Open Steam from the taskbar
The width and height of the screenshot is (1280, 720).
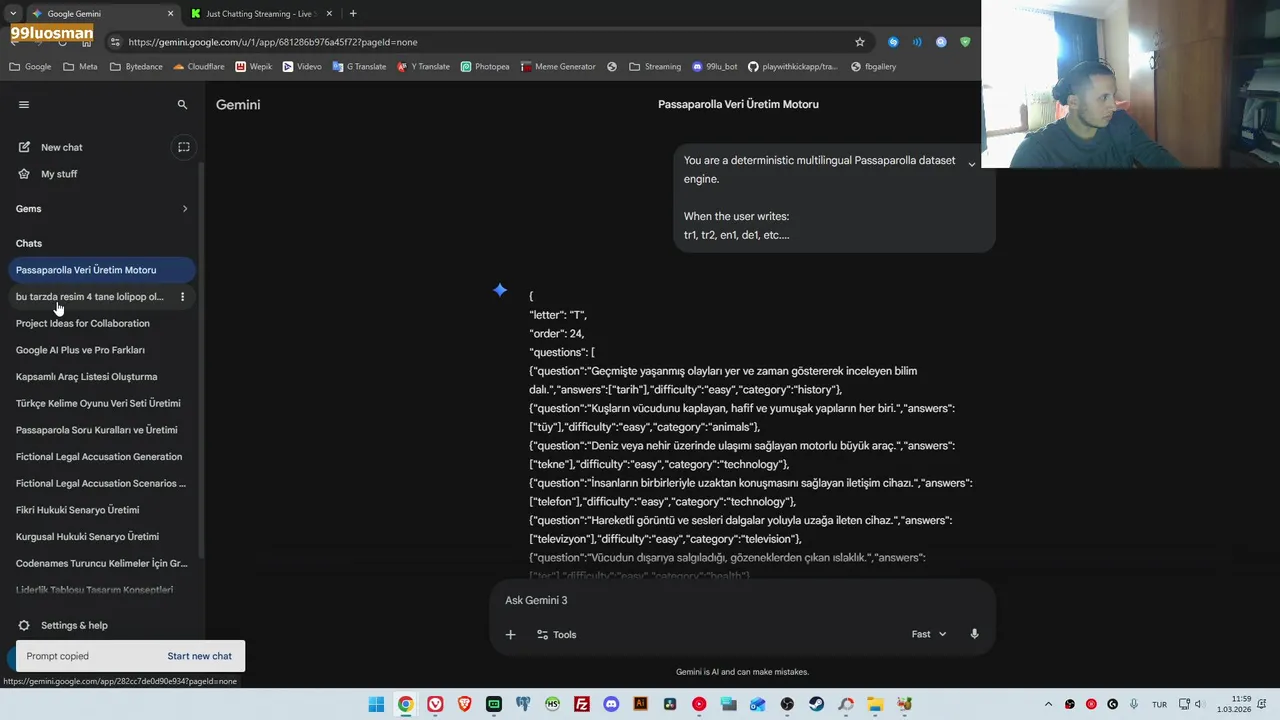(x=816, y=704)
